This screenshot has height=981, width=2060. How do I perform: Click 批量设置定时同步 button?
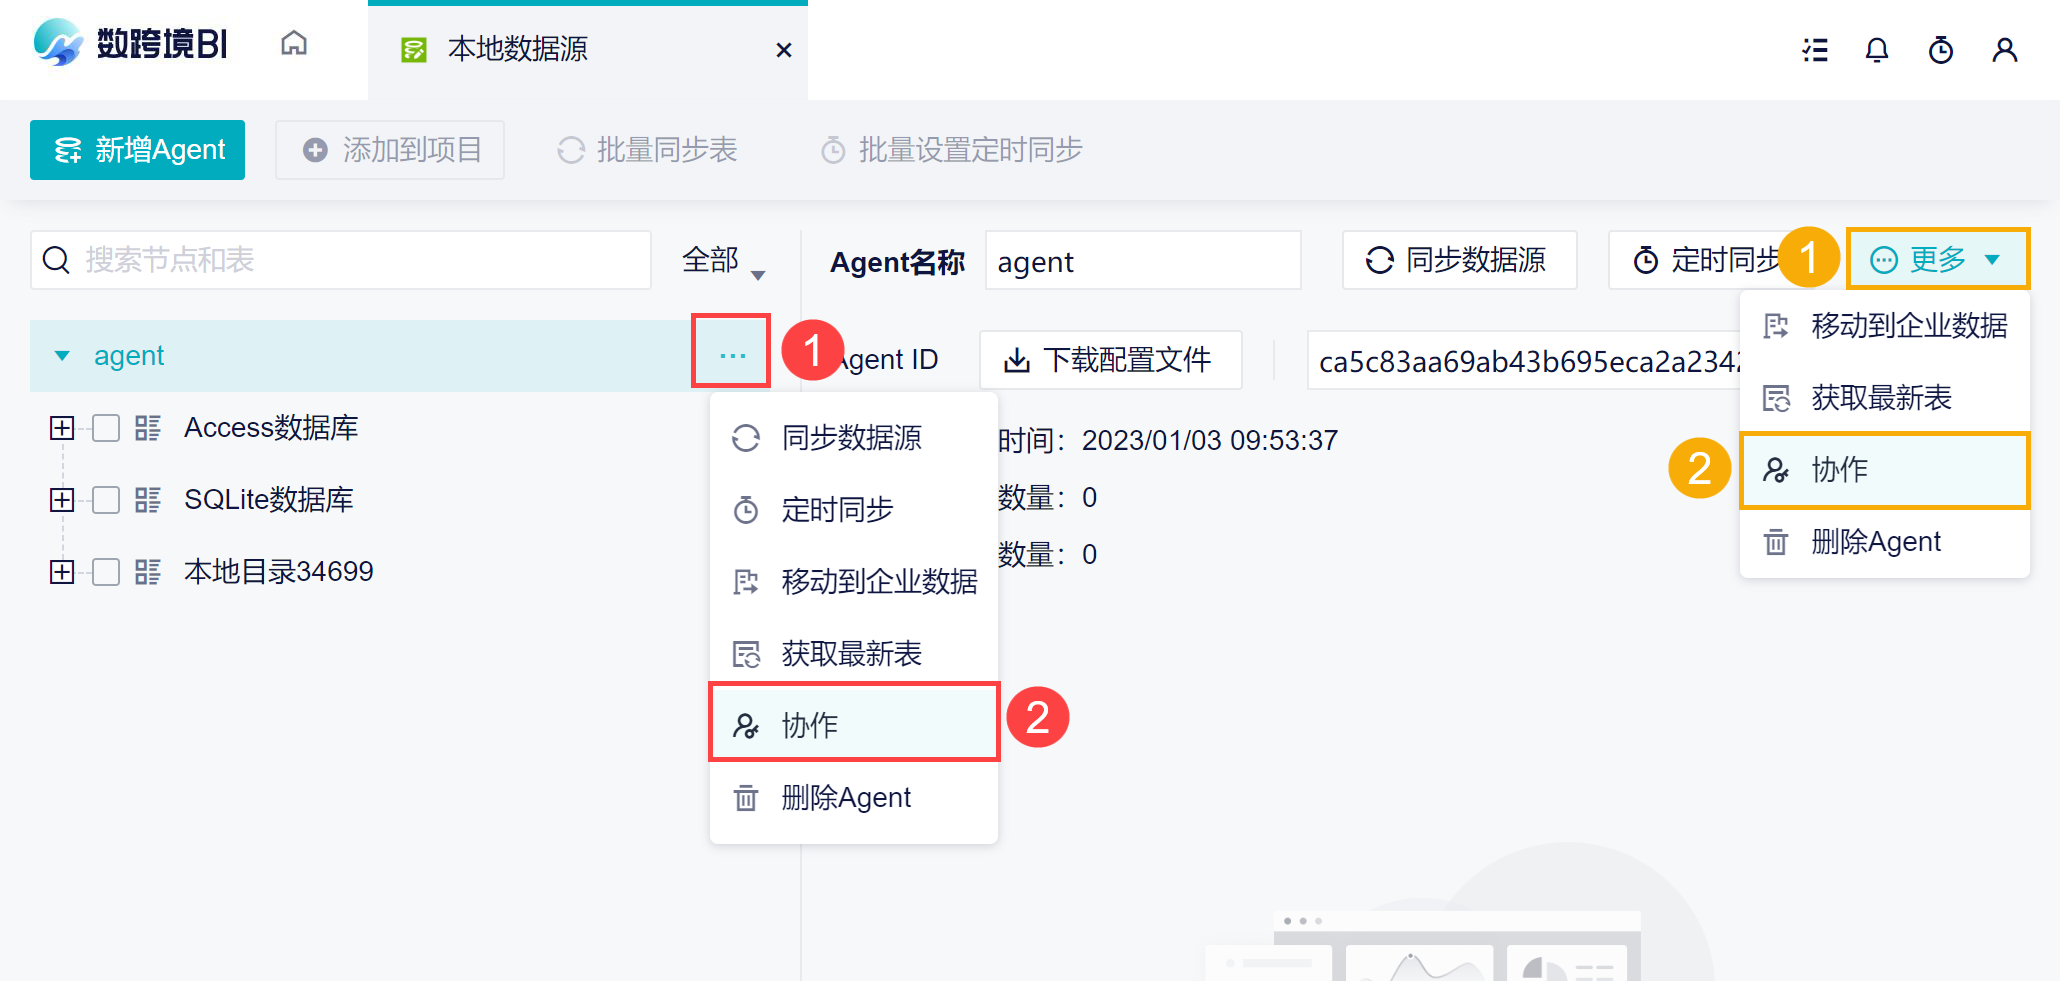(x=951, y=150)
